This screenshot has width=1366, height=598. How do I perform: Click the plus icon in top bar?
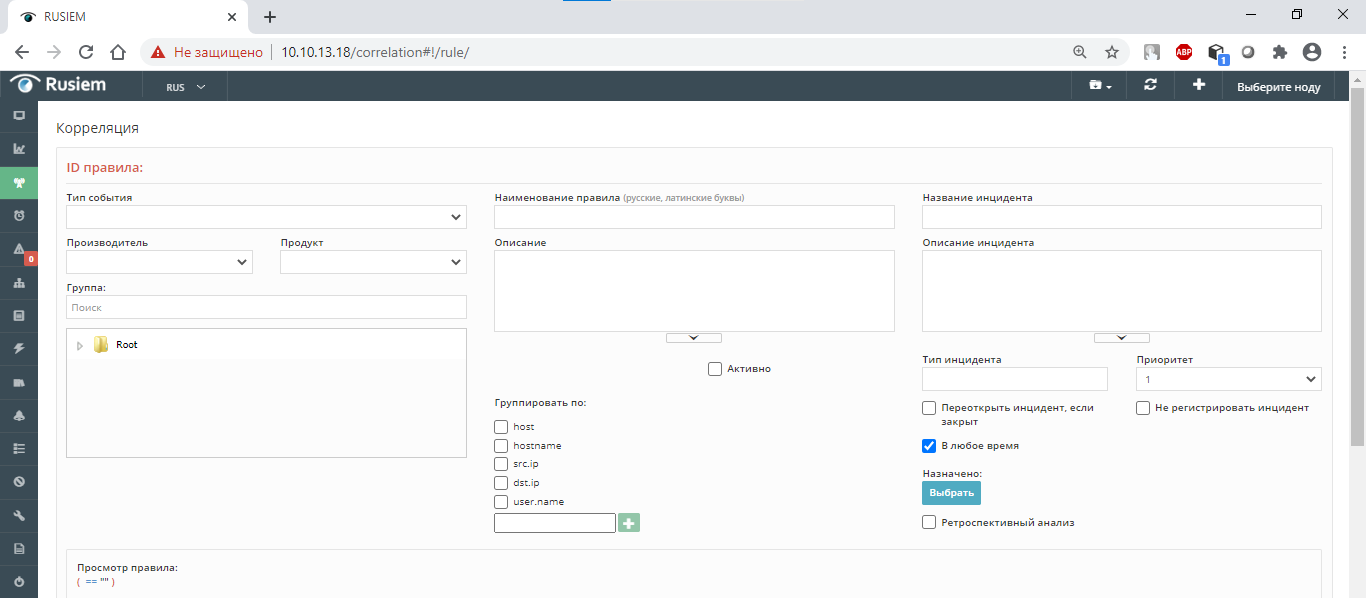click(1199, 86)
